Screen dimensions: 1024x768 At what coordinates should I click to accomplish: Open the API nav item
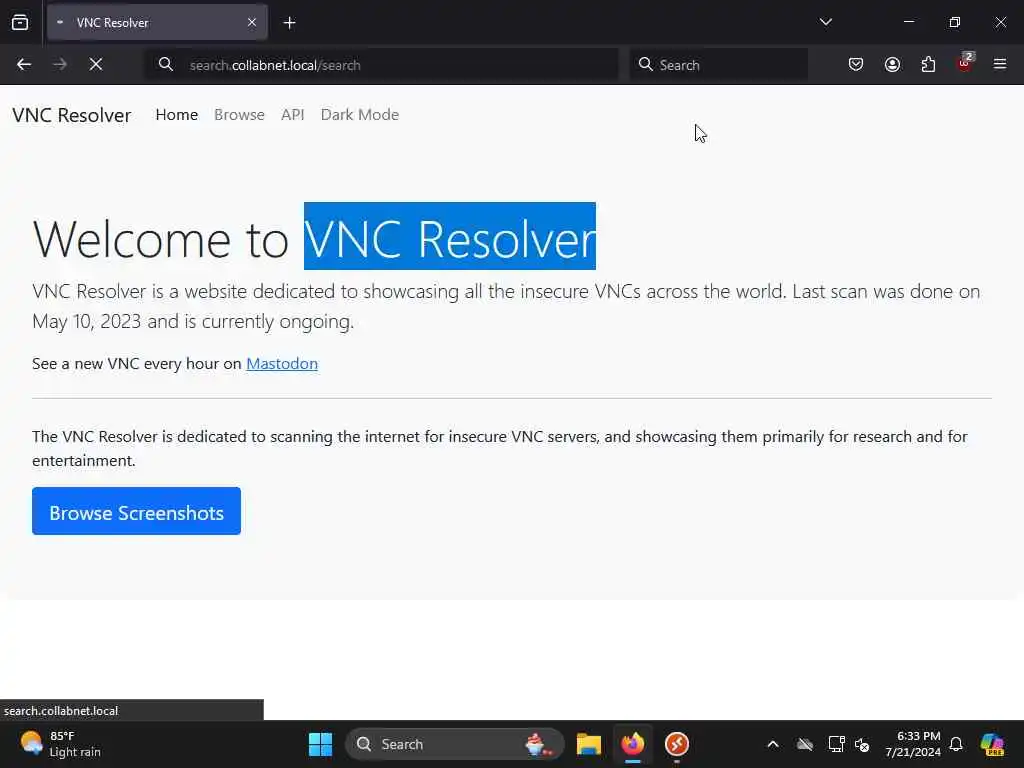[x=293, y=114]
